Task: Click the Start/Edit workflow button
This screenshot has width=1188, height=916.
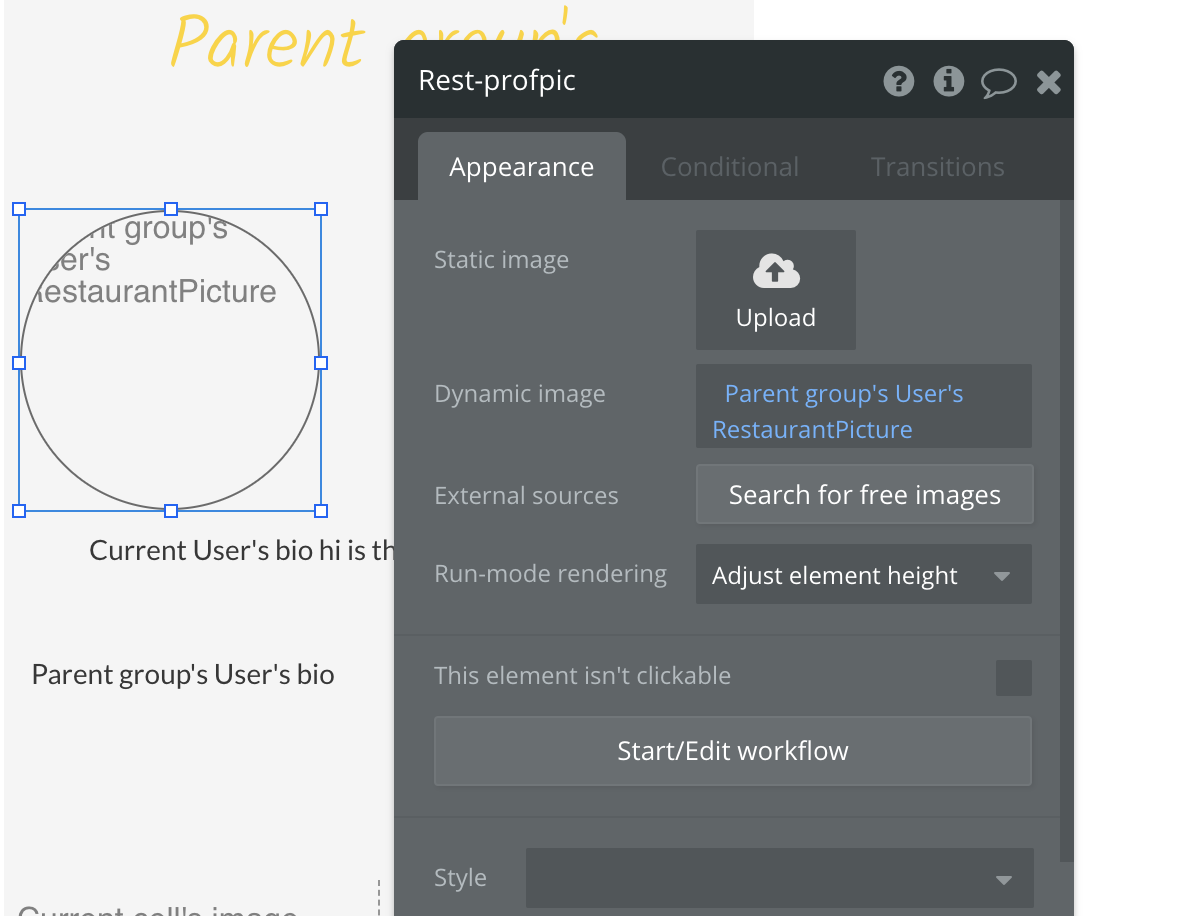Action: pos(732,751)
